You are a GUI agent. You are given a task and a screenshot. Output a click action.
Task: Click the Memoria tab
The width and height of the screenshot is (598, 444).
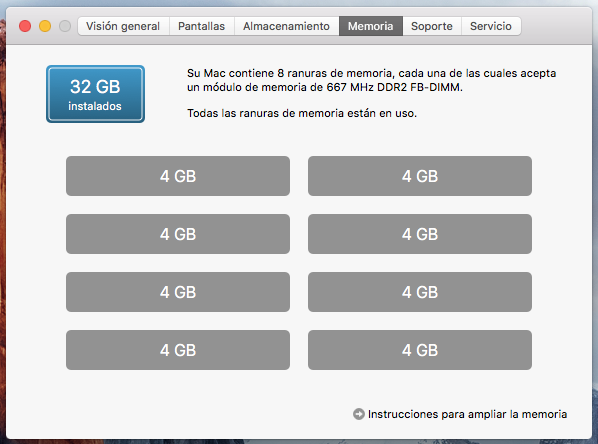point(371,26)
